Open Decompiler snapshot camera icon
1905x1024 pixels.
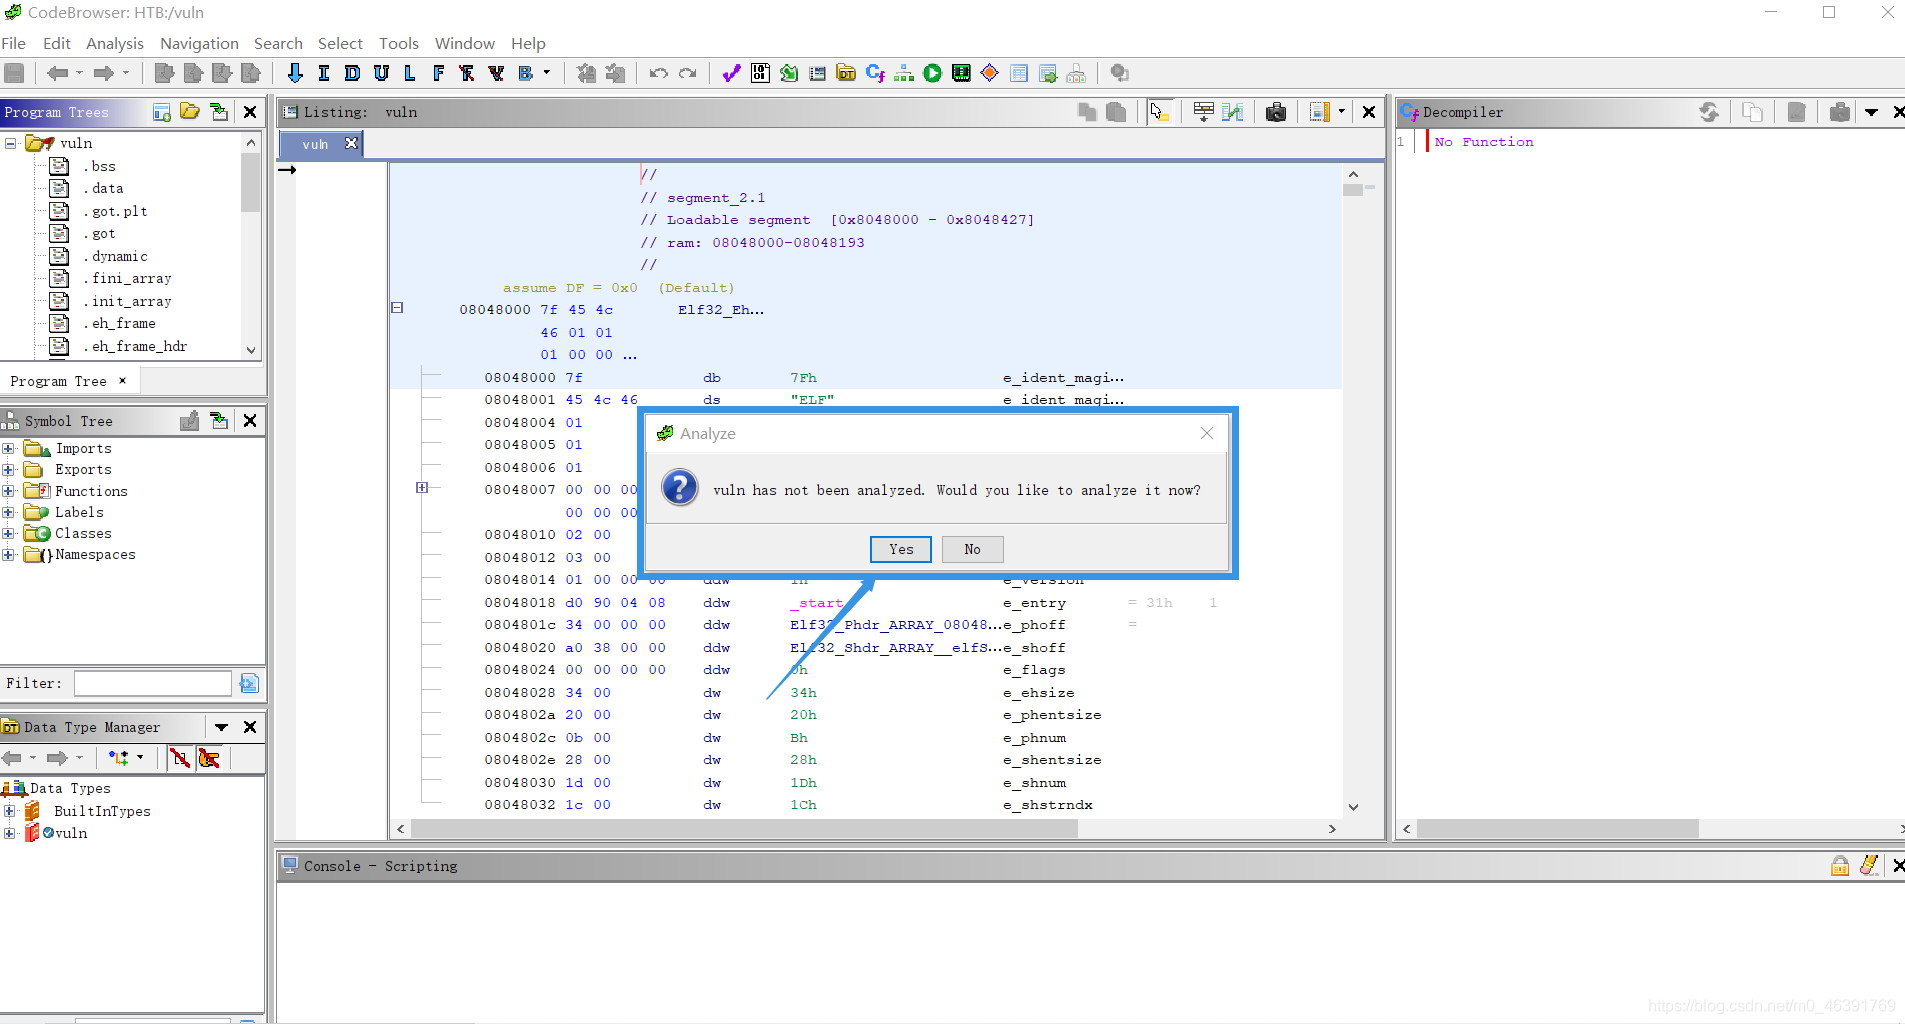pos(1839,112)
